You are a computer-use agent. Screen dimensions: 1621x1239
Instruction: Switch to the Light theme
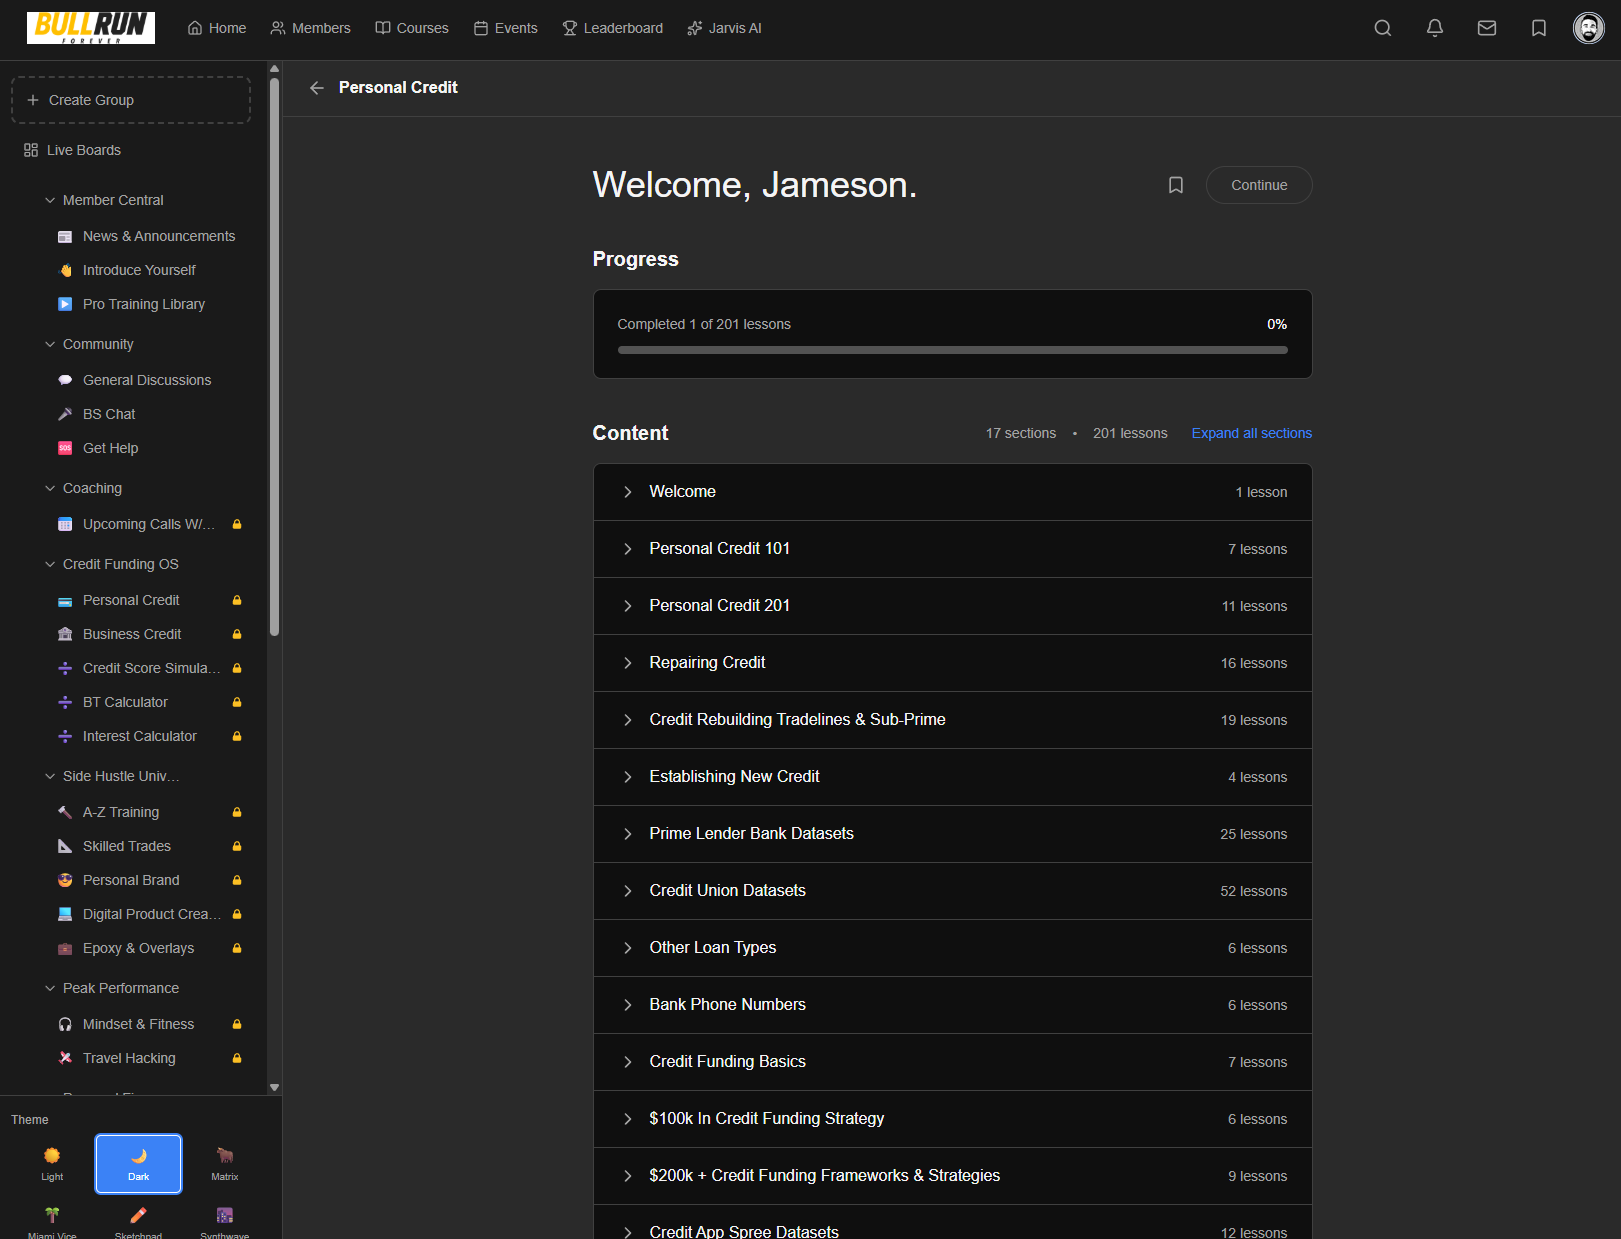tap(52, 1163)
